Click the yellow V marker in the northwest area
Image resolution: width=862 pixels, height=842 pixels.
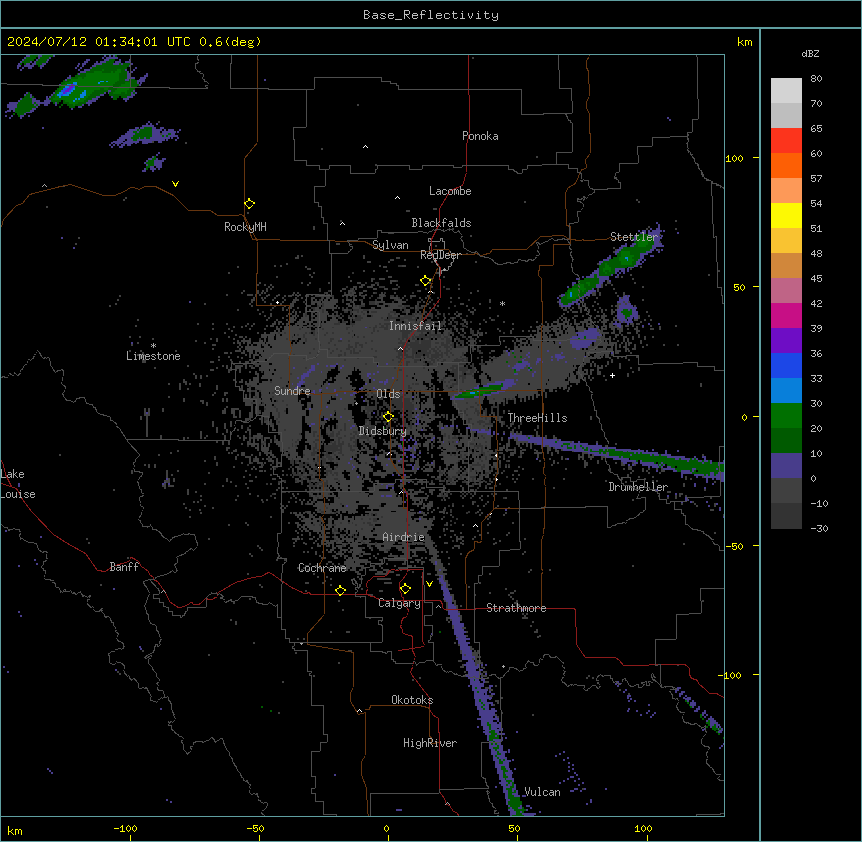(175, 184)
